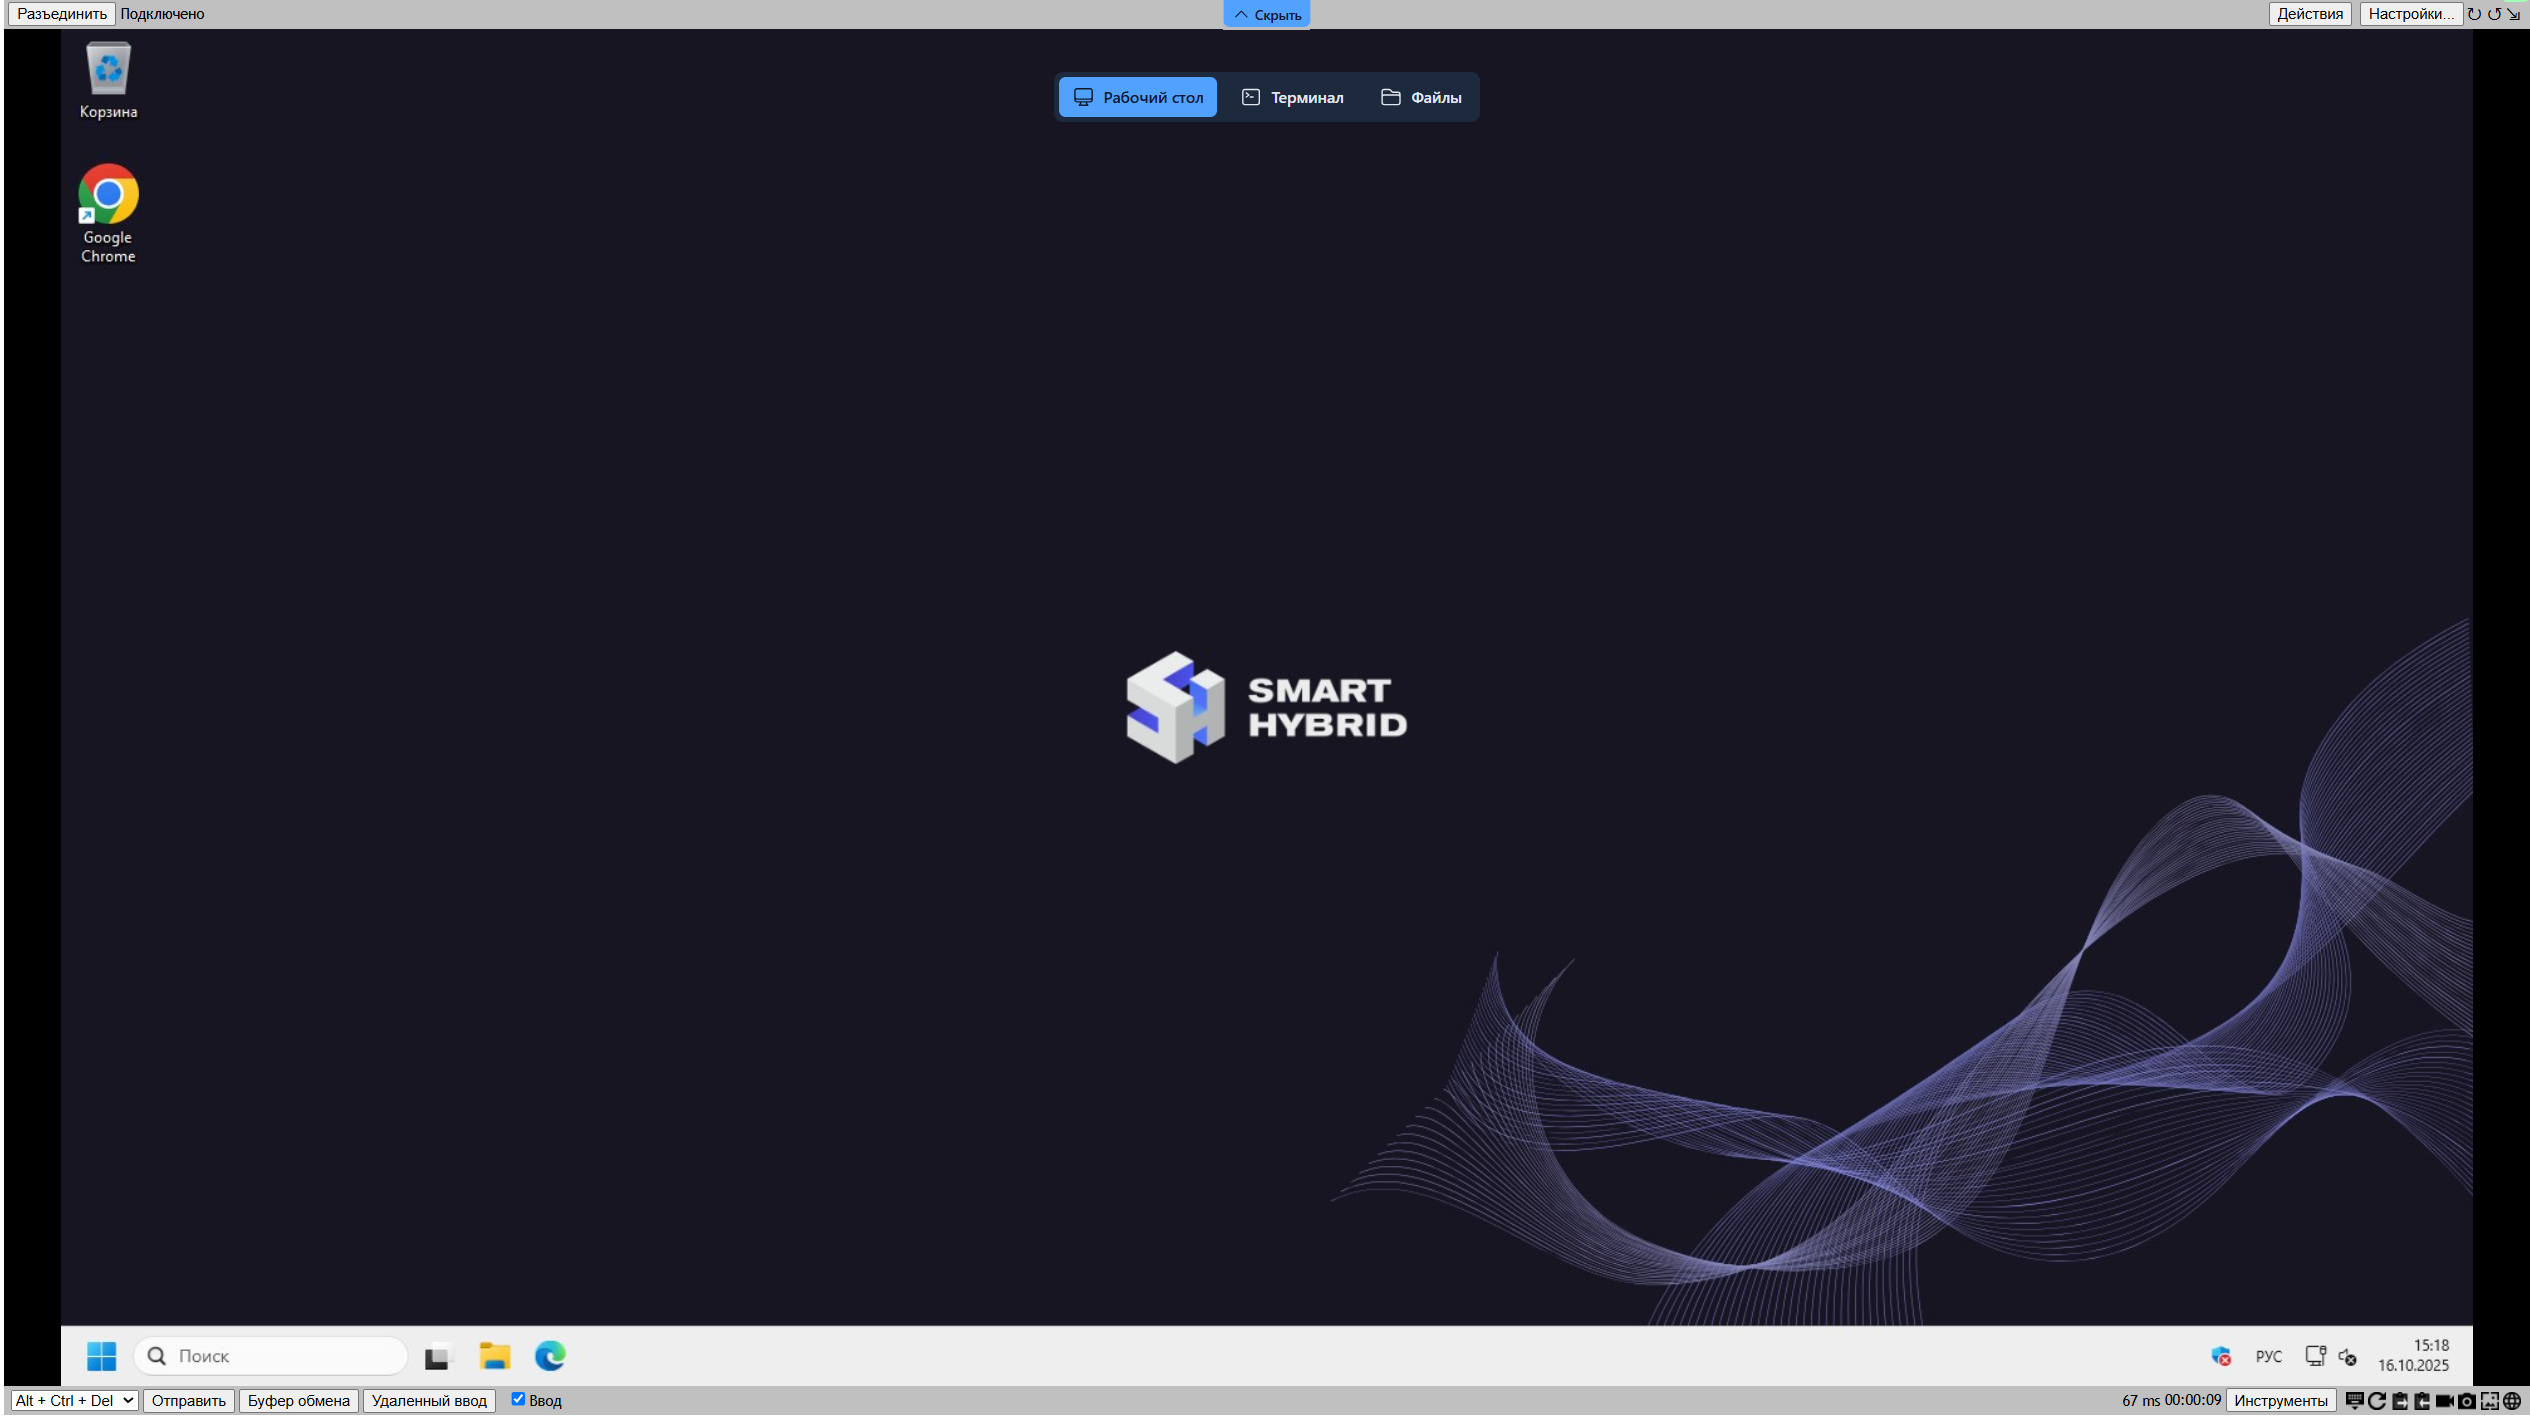Click the Поиск taskbar search field
The height and width of the screenshot is (1417, 2530).
[x=272, y=1356]
